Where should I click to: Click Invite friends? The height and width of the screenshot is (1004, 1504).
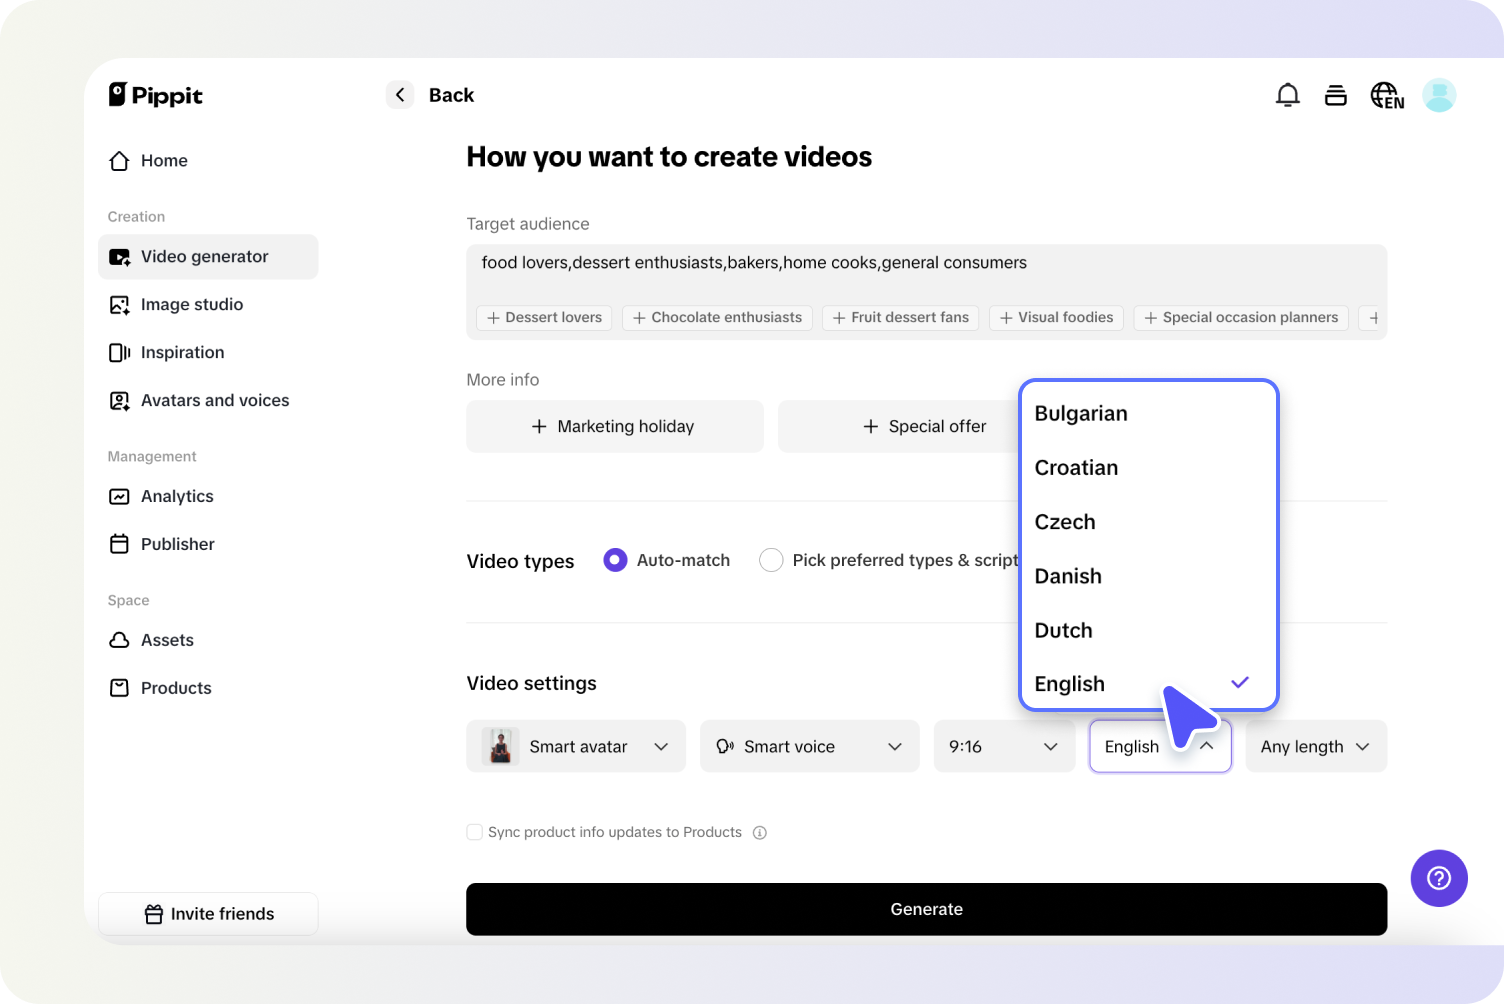pyautogui.click(x=208, y=913)
